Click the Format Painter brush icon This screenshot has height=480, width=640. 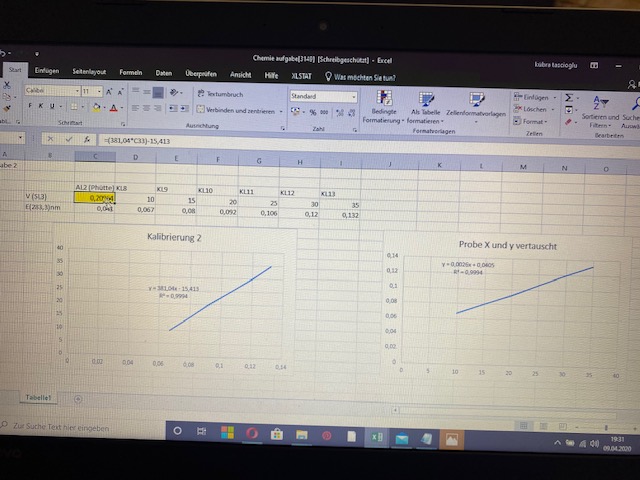click(x=6, y=109)
